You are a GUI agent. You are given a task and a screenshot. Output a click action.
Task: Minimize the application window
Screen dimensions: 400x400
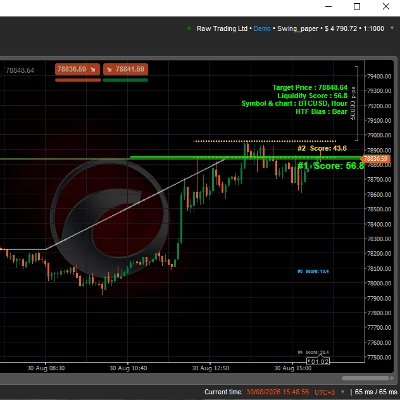(x=328, y=6)
